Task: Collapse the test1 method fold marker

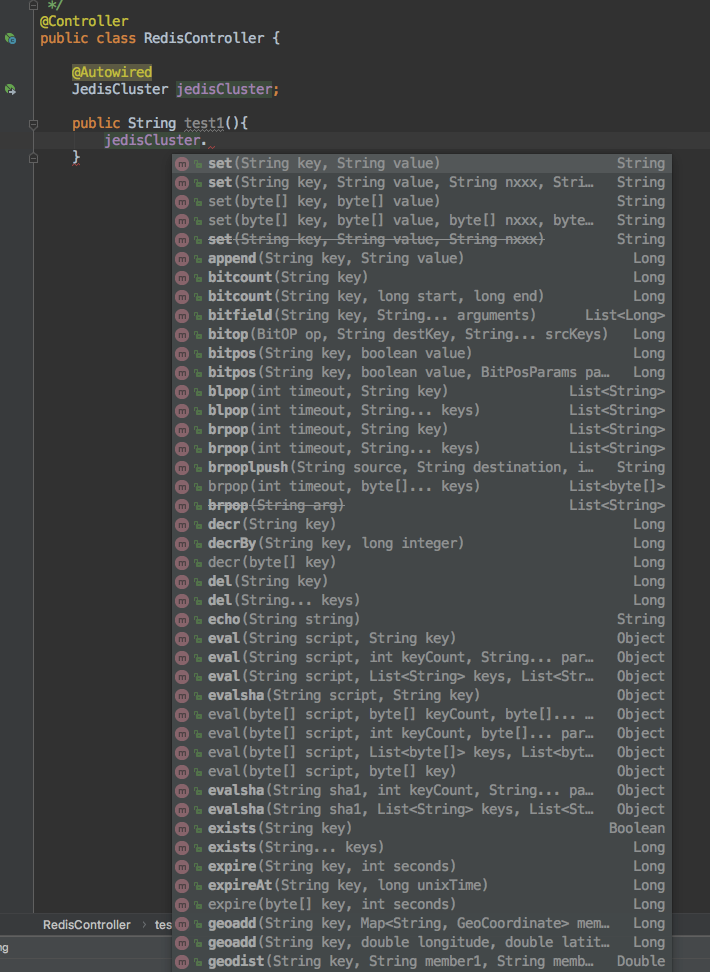Action: point(33,124)
